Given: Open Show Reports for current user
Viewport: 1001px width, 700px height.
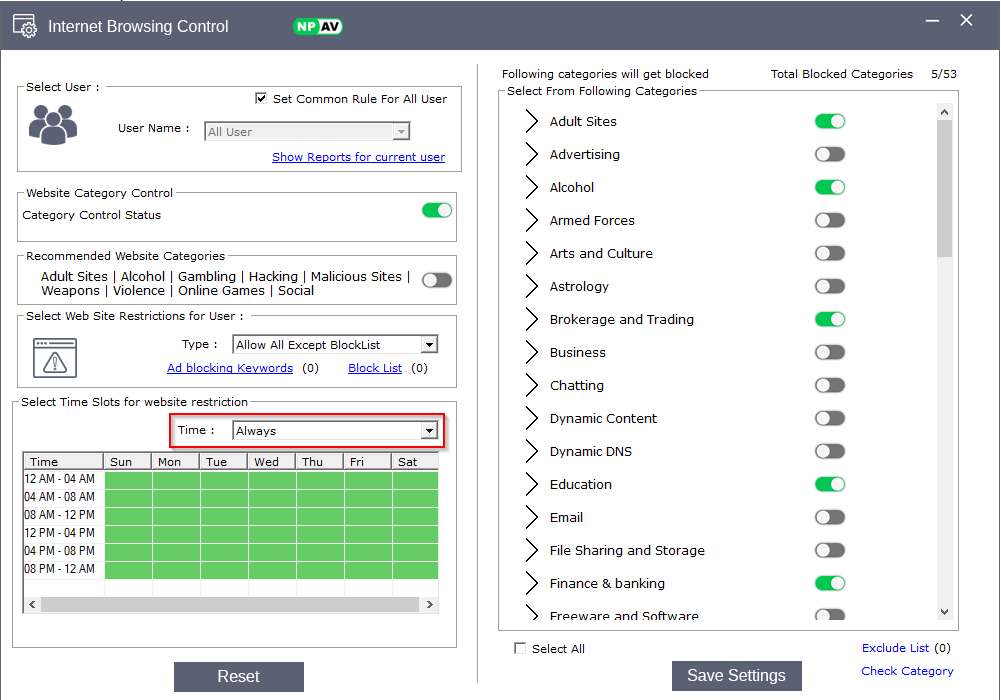Looking at the screenshot, I should point(358,157).
